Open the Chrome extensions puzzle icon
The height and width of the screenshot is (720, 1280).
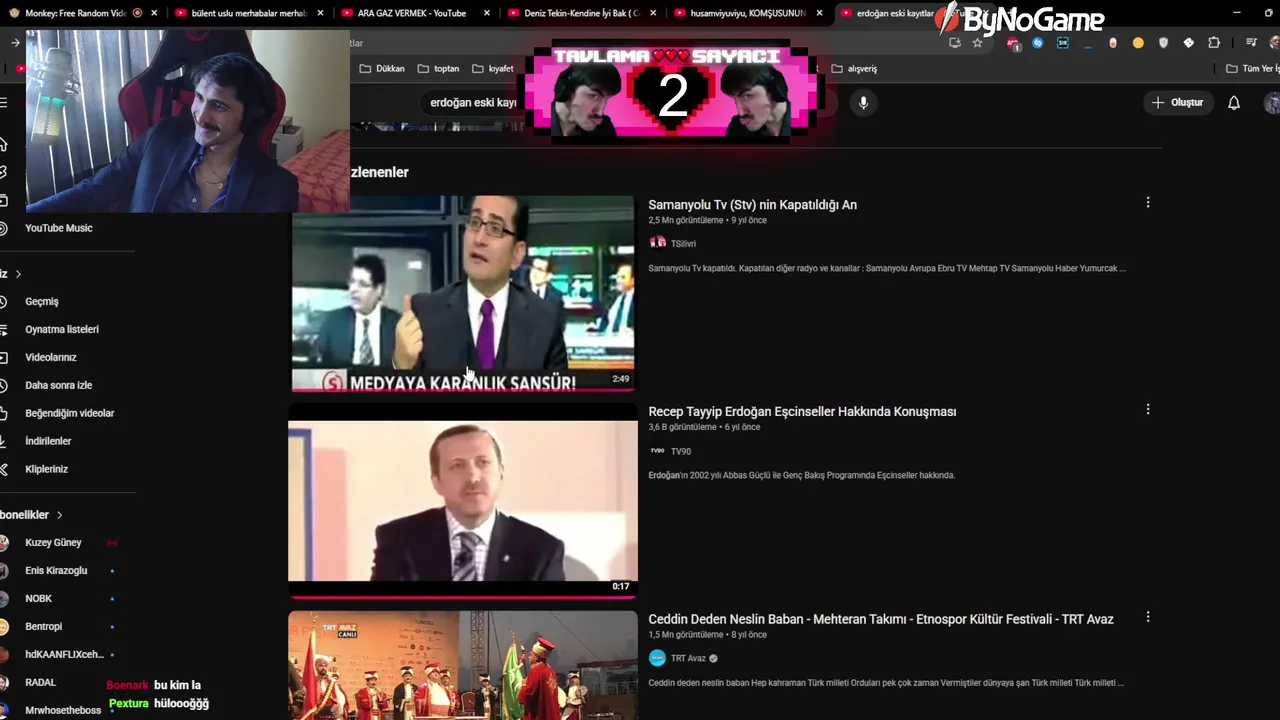point(1214,43)
